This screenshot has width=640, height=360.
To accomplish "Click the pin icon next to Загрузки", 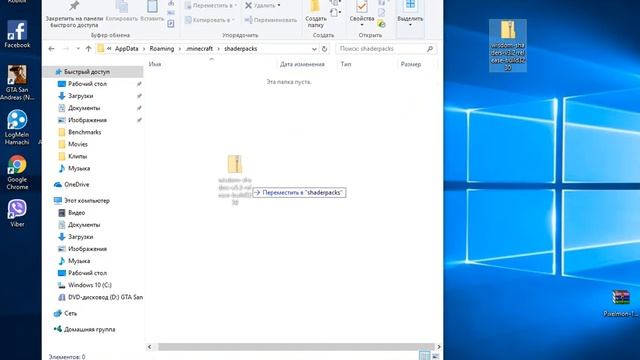I will 139,96.
